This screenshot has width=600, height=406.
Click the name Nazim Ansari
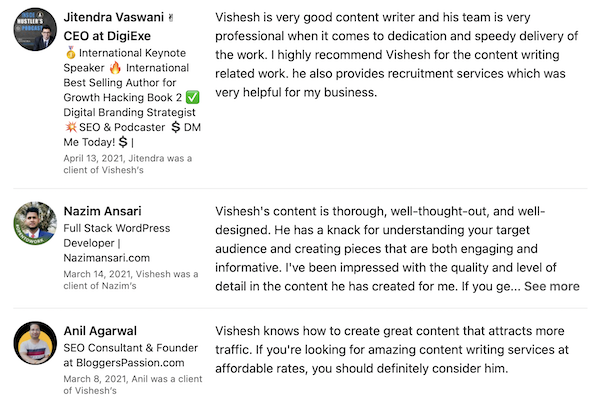click(x=102, y=211)
